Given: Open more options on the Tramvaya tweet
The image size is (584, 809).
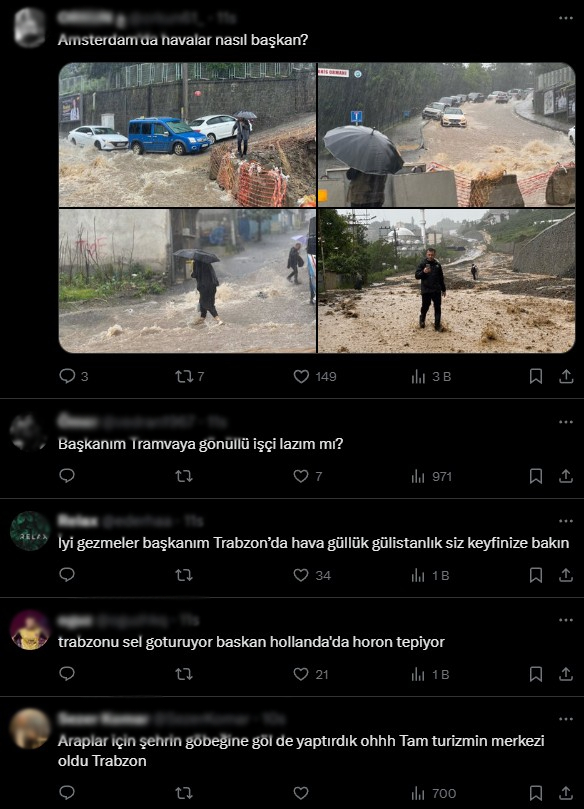Looking at the screenshot, I should tap(566, 422).
